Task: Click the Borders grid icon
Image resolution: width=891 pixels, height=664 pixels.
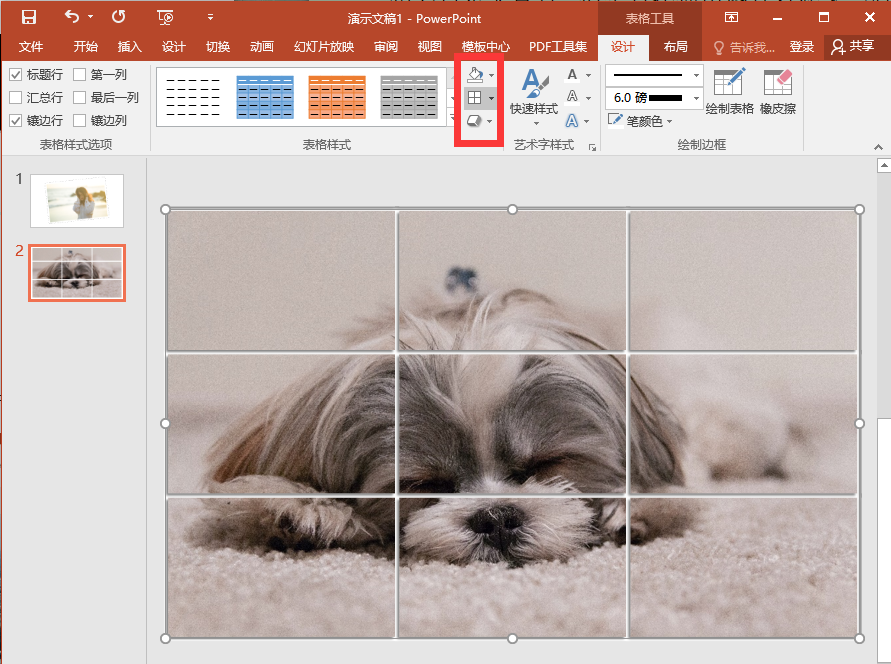Action: pyautogui.click(x=474, y=98)
